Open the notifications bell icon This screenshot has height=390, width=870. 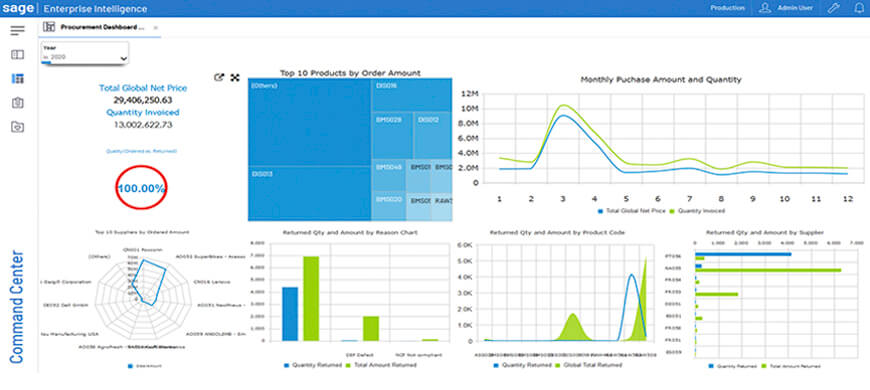[x=859, y=8]
